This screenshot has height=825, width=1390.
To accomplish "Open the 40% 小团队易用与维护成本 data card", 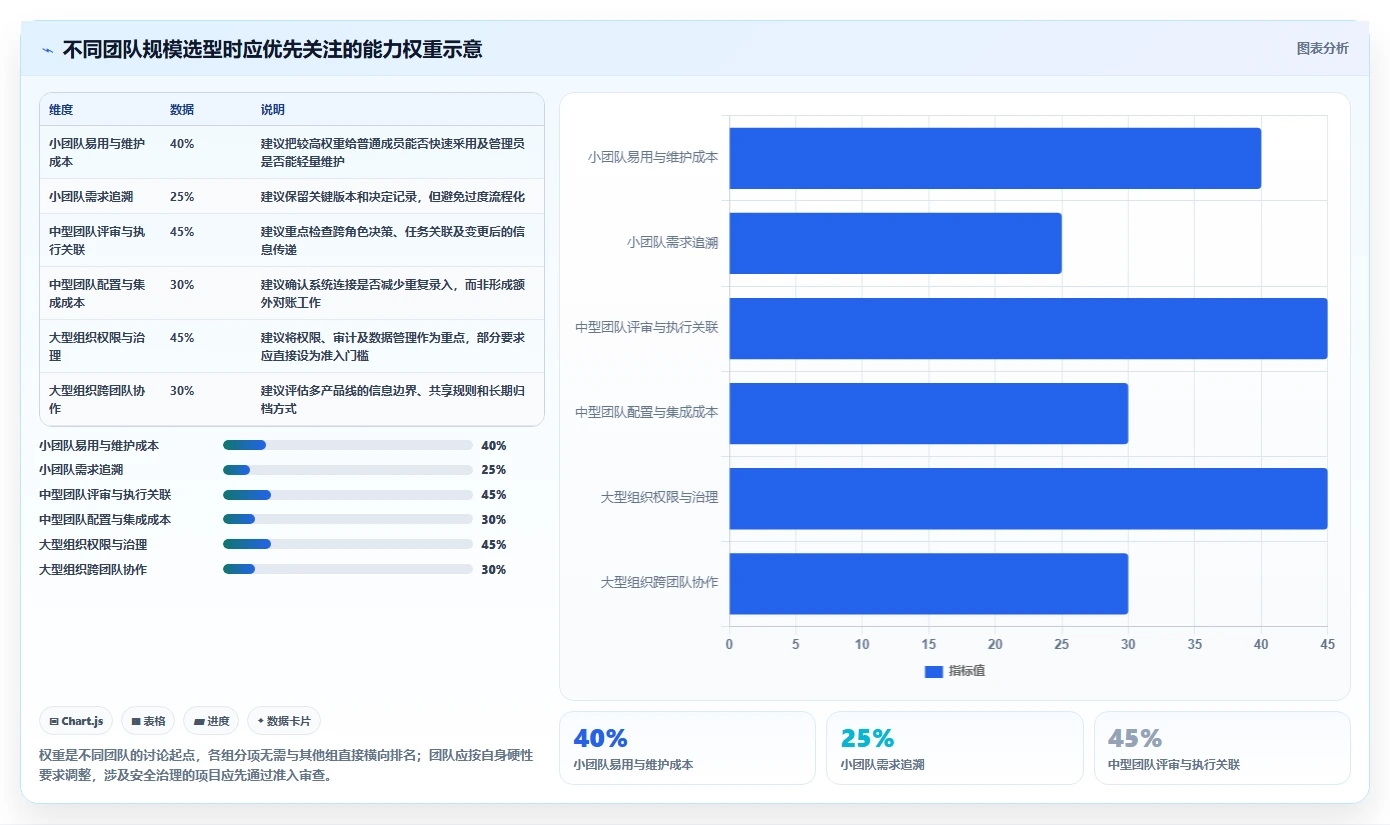I will 687,748.
